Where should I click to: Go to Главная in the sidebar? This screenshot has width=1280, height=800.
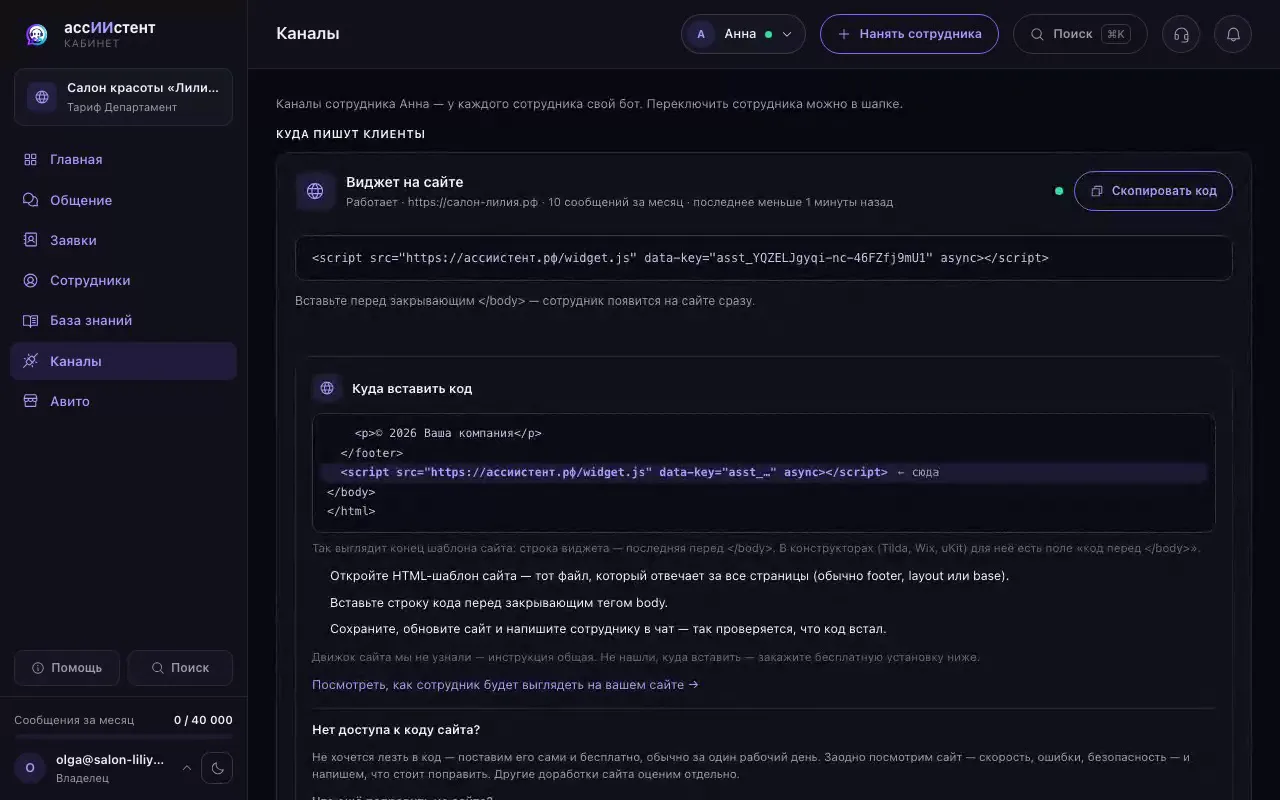(x=123, y=160)
